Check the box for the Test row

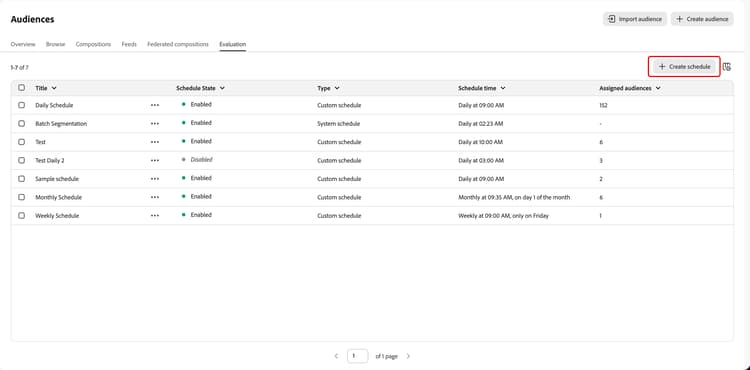click(22, 142)
